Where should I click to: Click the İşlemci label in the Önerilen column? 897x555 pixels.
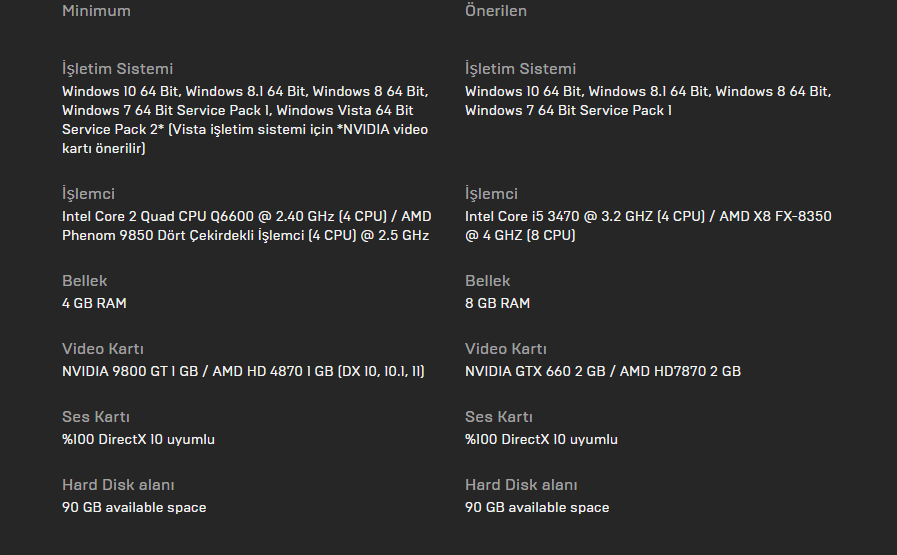[x=491, y=194]
